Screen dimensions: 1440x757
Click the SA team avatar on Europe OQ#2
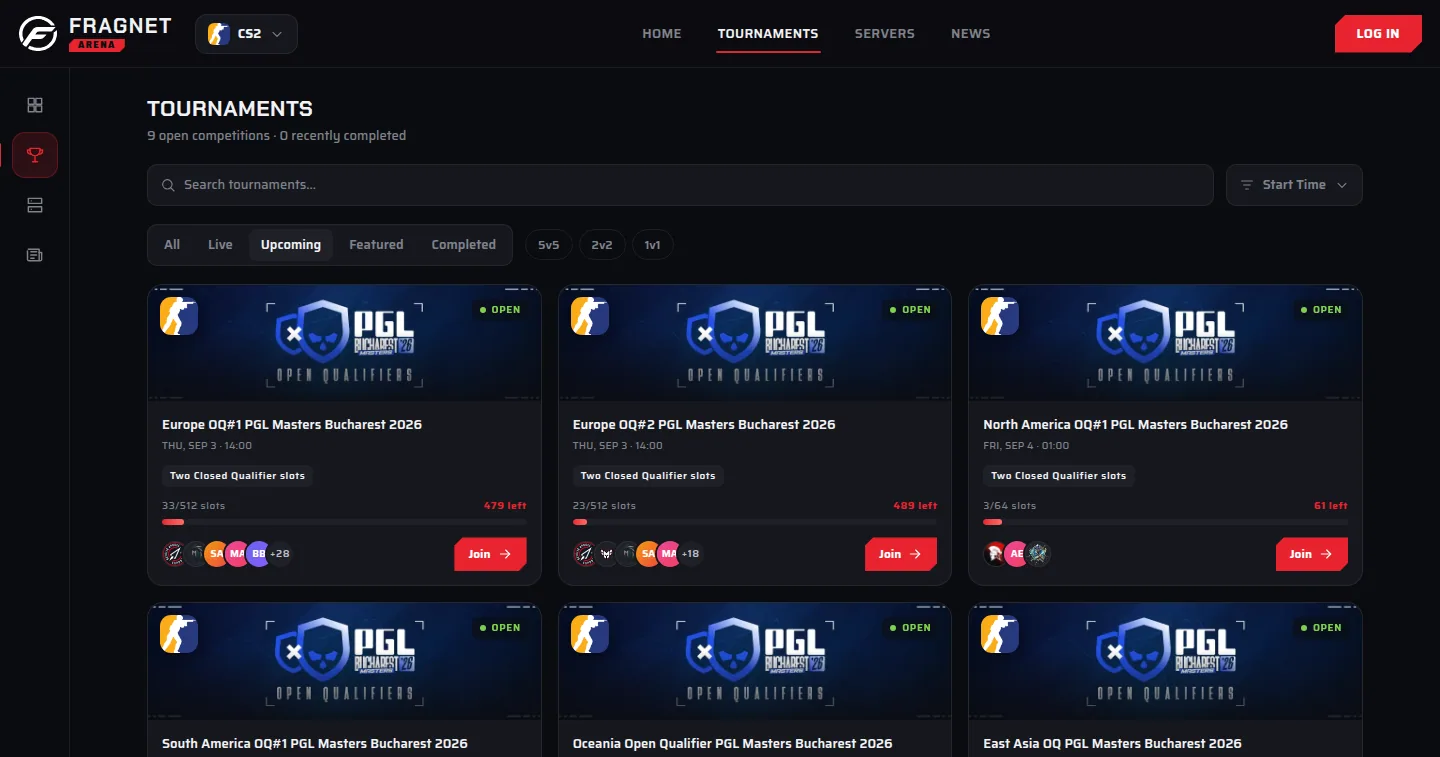(648, 554)
